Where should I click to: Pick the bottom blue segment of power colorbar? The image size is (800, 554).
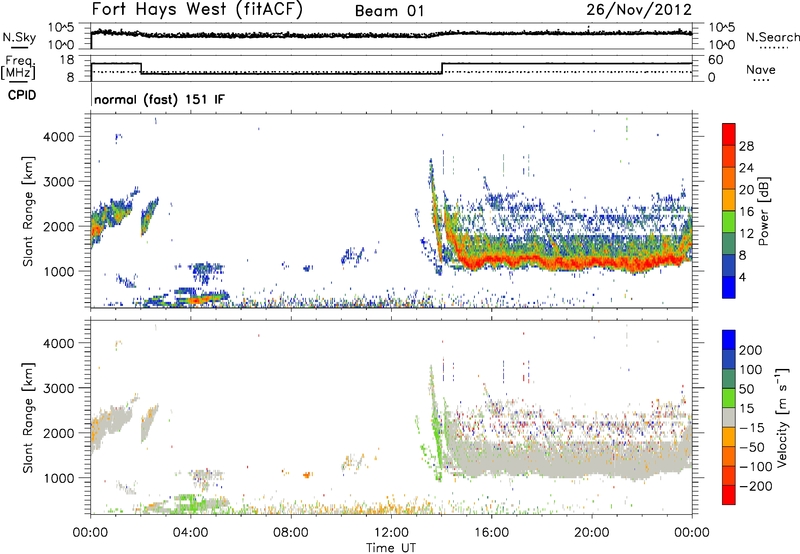(x=729, y=287)
